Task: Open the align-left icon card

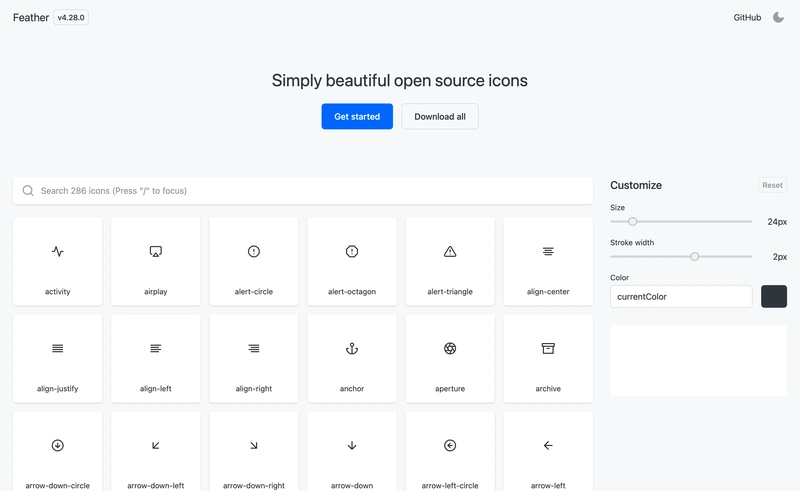Action: pos(156,358)
